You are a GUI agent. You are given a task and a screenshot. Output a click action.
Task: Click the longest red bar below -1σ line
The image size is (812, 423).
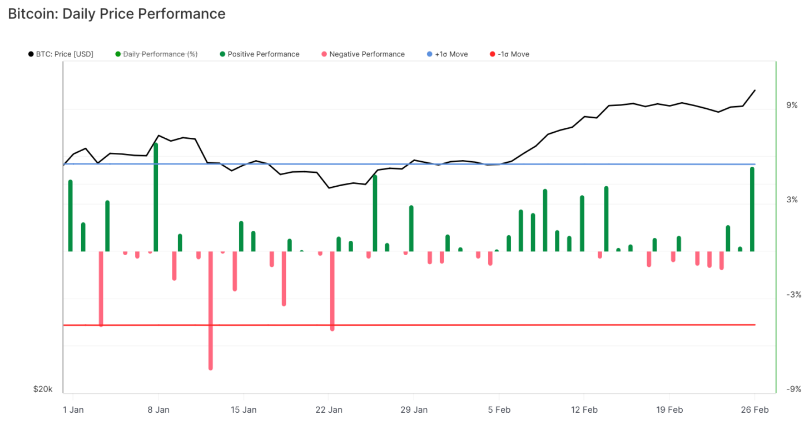pos(210,310)
